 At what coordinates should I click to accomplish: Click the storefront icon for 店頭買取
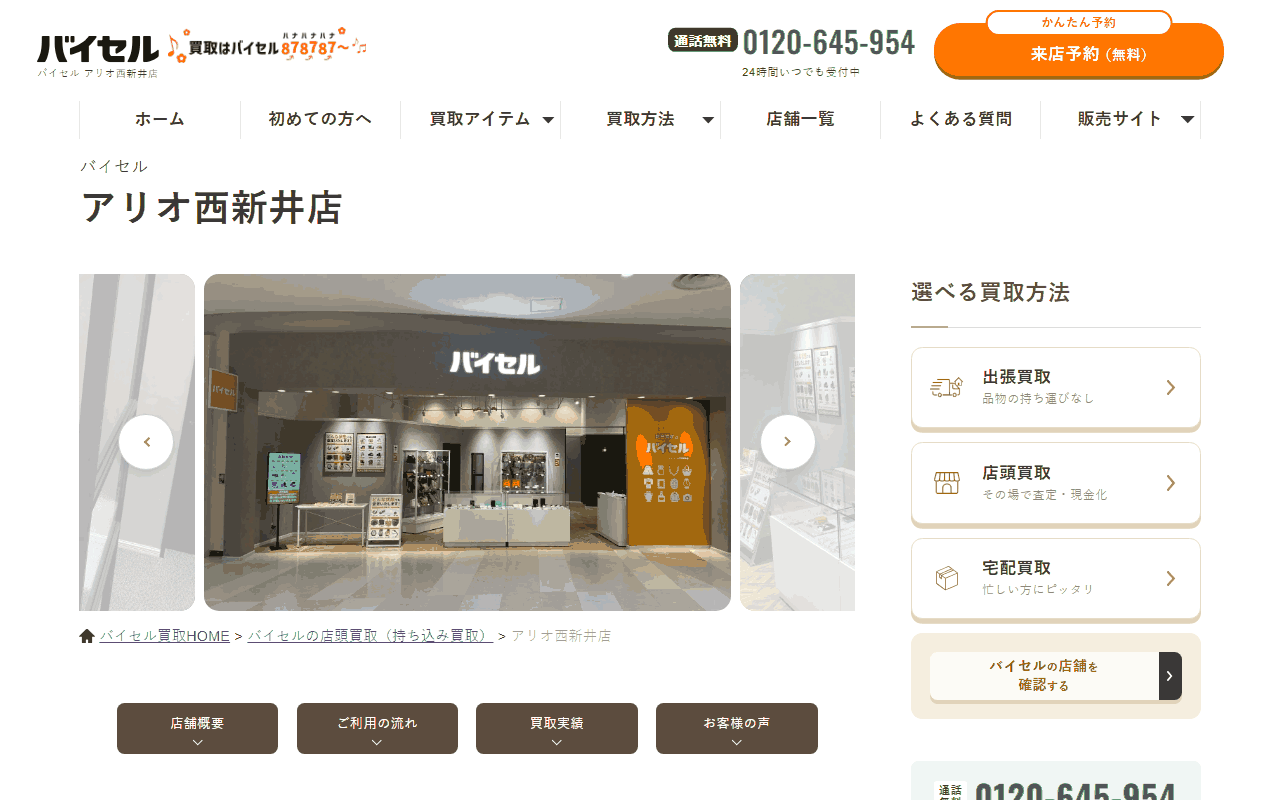pyautogui.click(x=946, y=483)
